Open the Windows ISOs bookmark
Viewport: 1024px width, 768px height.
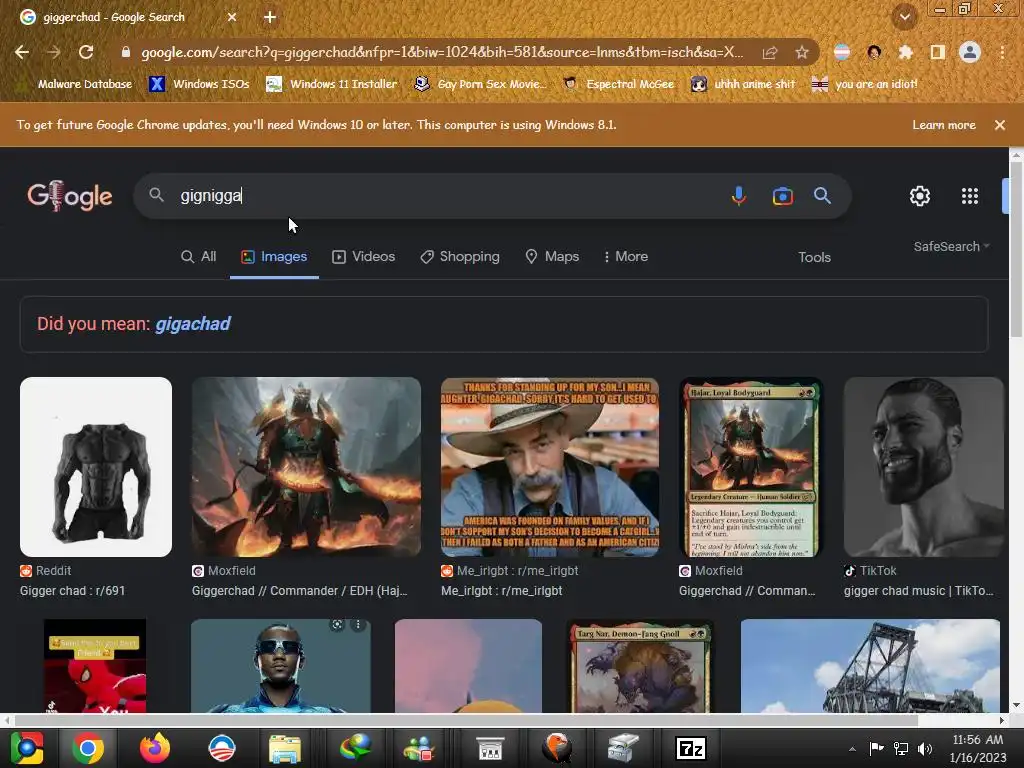pyautogui.click(x=200, y=84)
